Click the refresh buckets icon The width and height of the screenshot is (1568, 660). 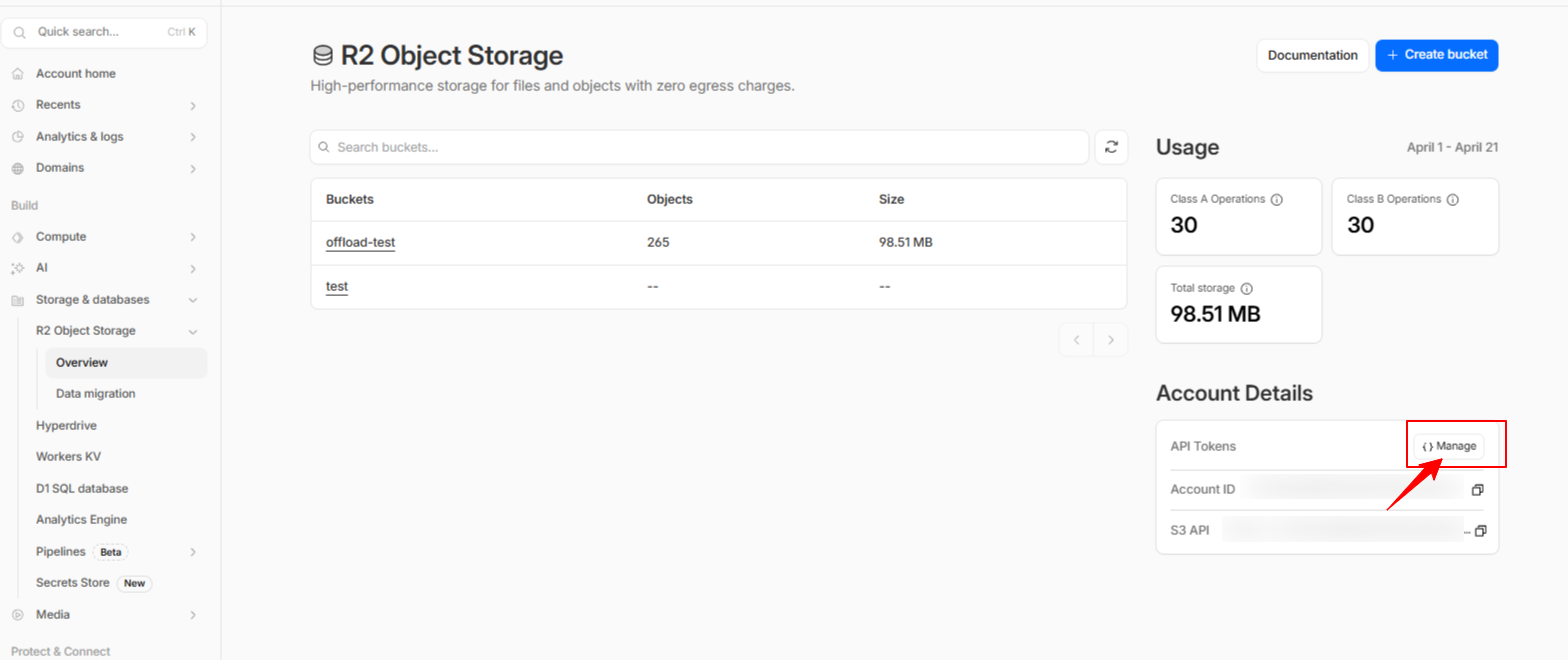[1111, 147]
